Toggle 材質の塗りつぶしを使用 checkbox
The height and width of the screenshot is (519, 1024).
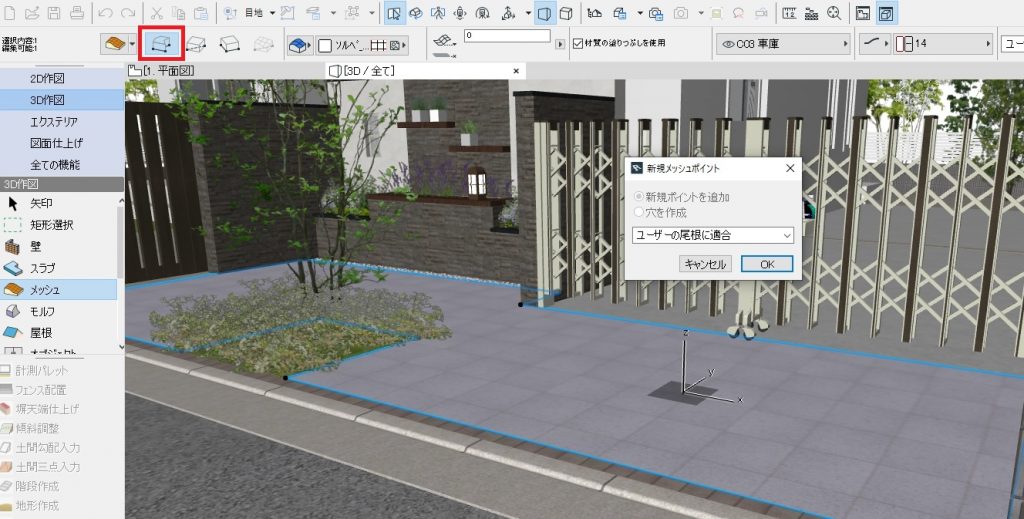pyautogui.click(x=577, y=44)
